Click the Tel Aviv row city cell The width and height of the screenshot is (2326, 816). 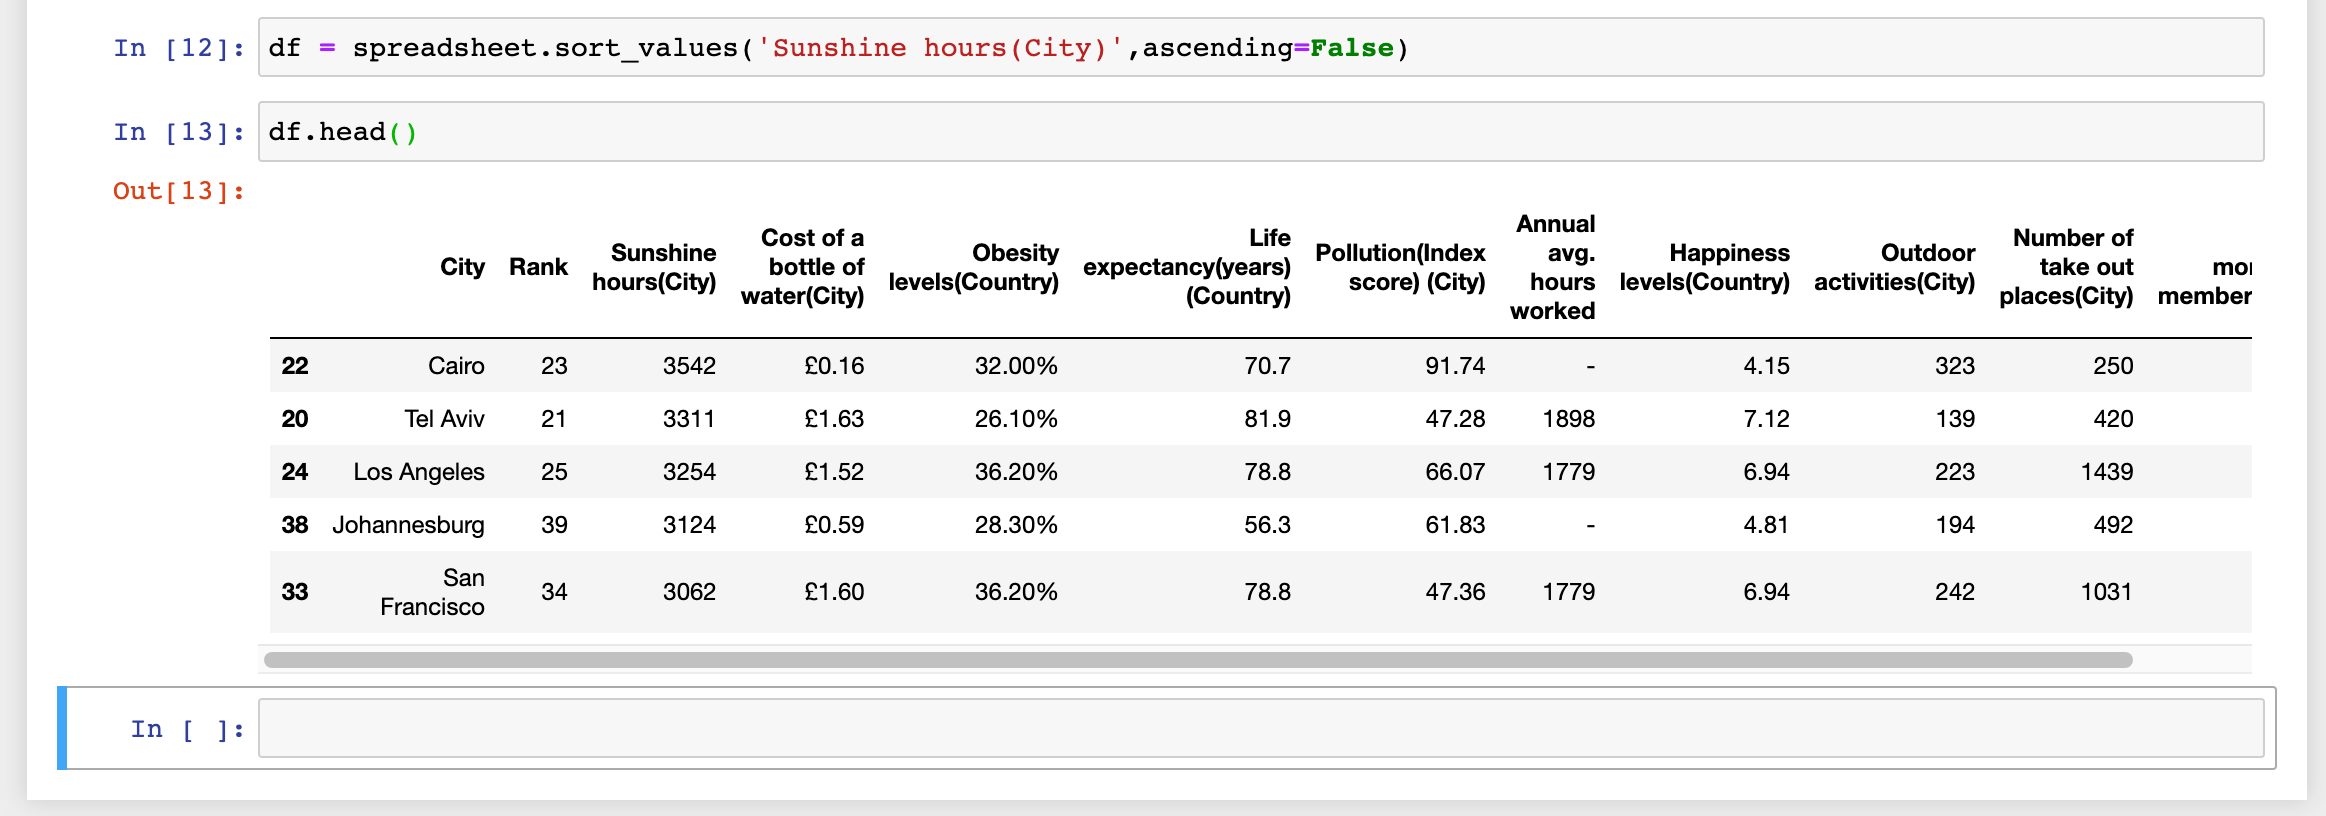[x=444, y=419]
